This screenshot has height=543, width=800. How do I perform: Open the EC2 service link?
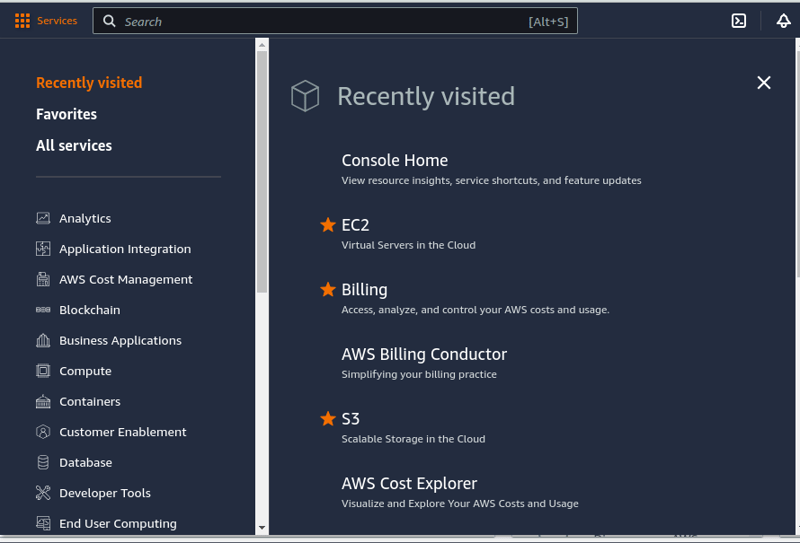[x=355, y=225]
